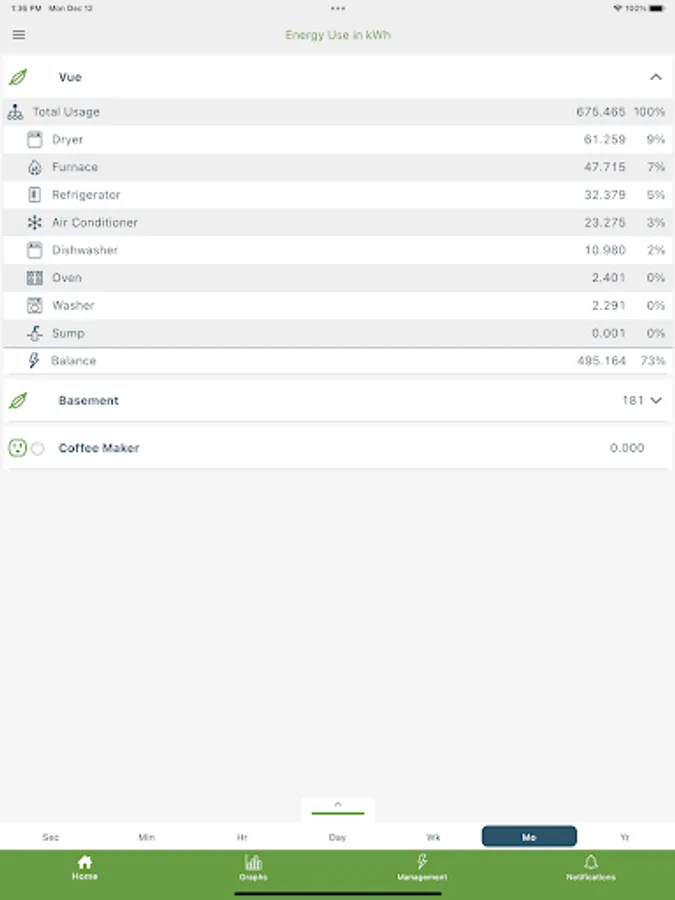Screen dimensions: 675x900
Task: Tap the Refrigerator icon
Action: pos(35,195)
